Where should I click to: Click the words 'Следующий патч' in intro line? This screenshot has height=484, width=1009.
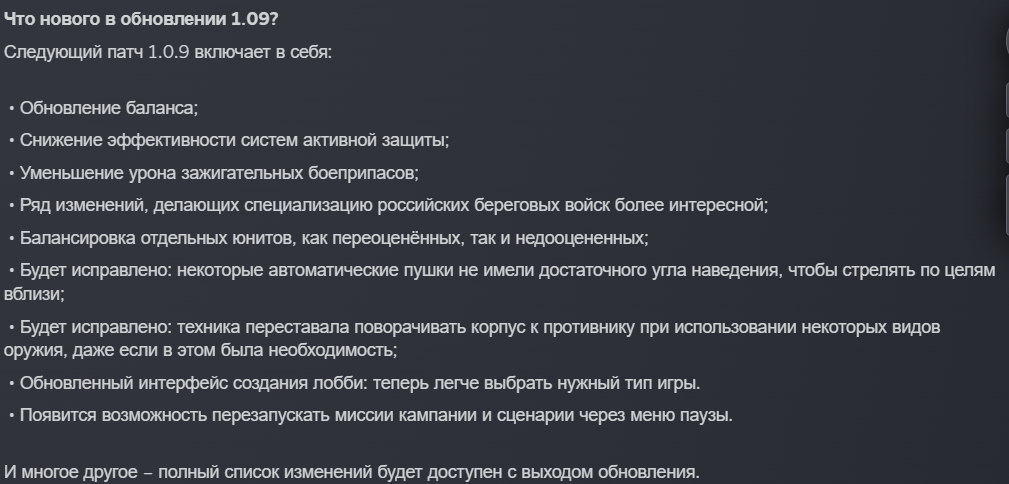[73, 52]
